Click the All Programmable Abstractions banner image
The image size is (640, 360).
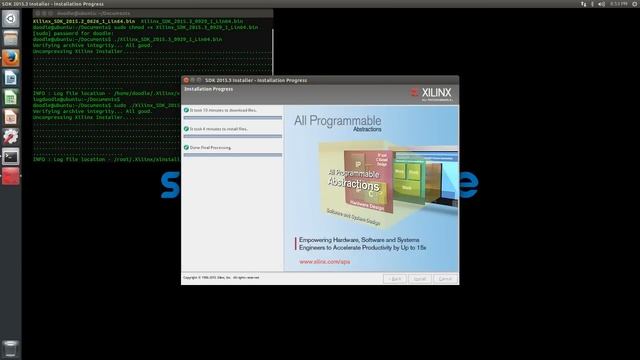click(371, 188)
